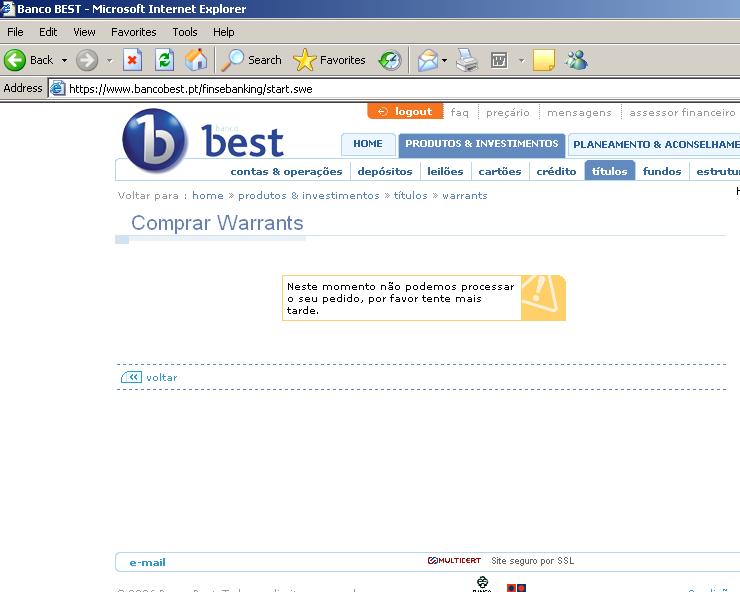740x592 pixels.
Task: Open the Favorites menu
Action: (134, 32)
